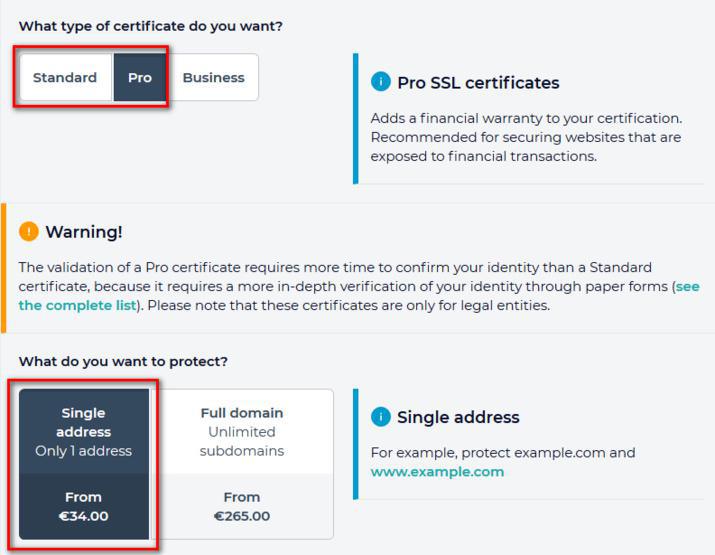This screenshot has width=715, height=555.
Task: Click the "What do you want to protect?" heading
Action: pos(123,361)
